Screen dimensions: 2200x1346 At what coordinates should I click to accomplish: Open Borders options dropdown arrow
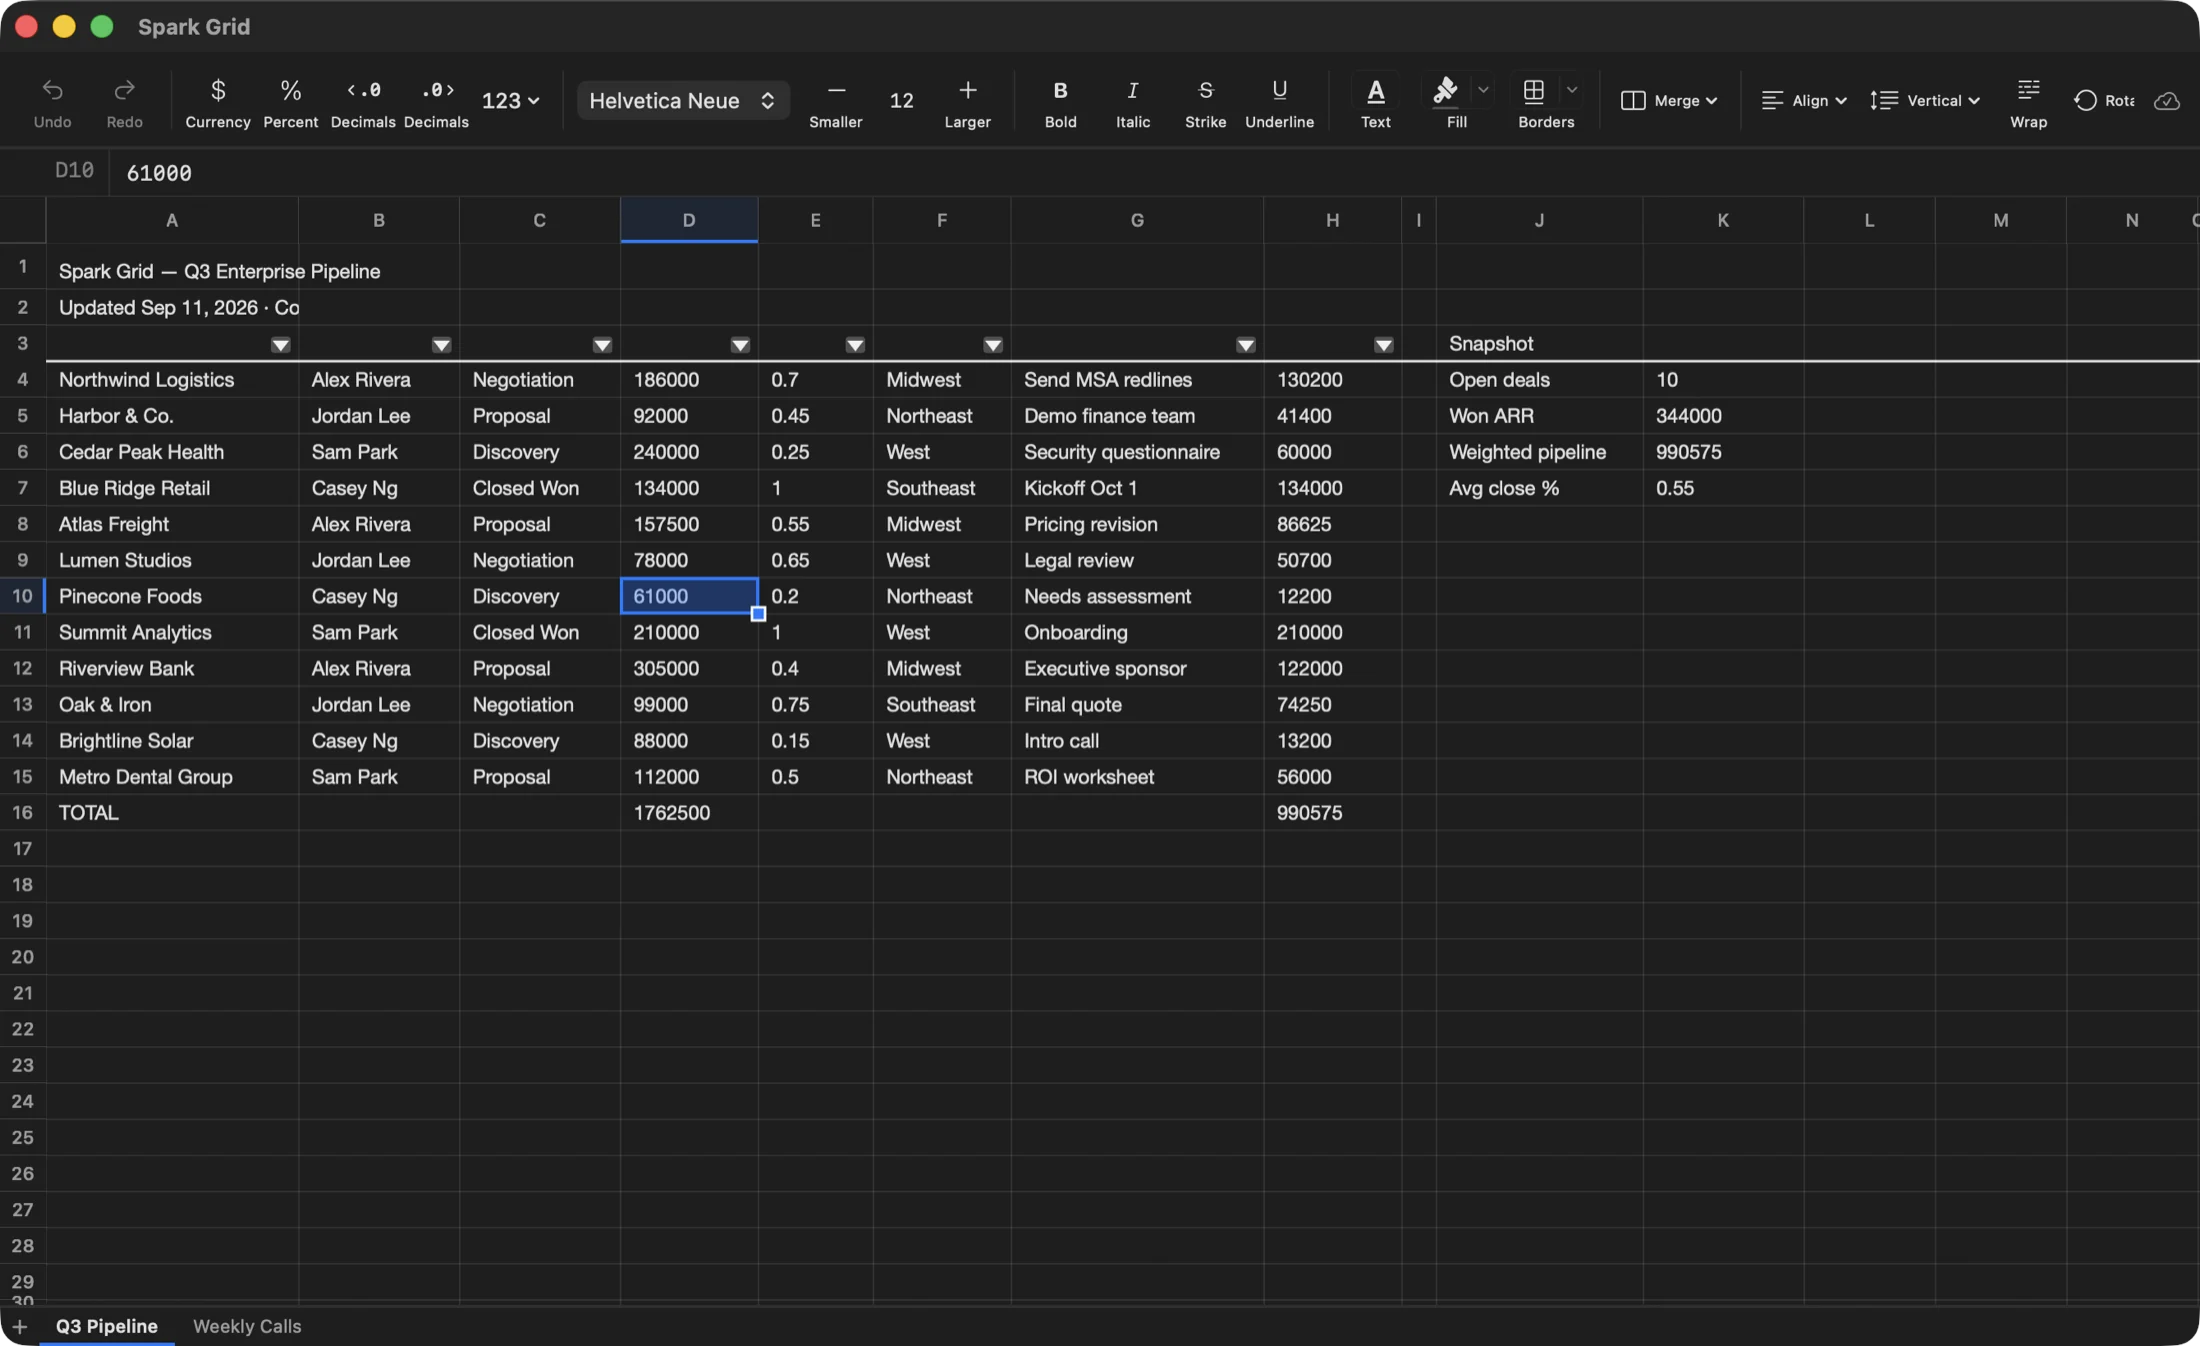1572,90
